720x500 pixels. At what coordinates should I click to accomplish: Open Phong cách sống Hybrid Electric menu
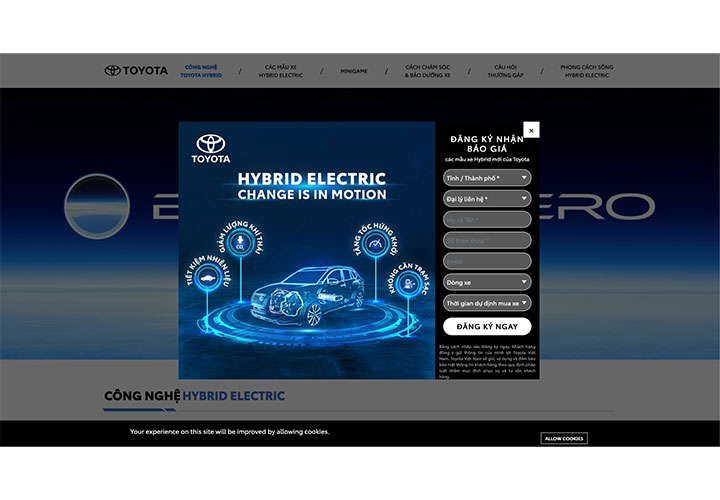click(x=587, y=71)
